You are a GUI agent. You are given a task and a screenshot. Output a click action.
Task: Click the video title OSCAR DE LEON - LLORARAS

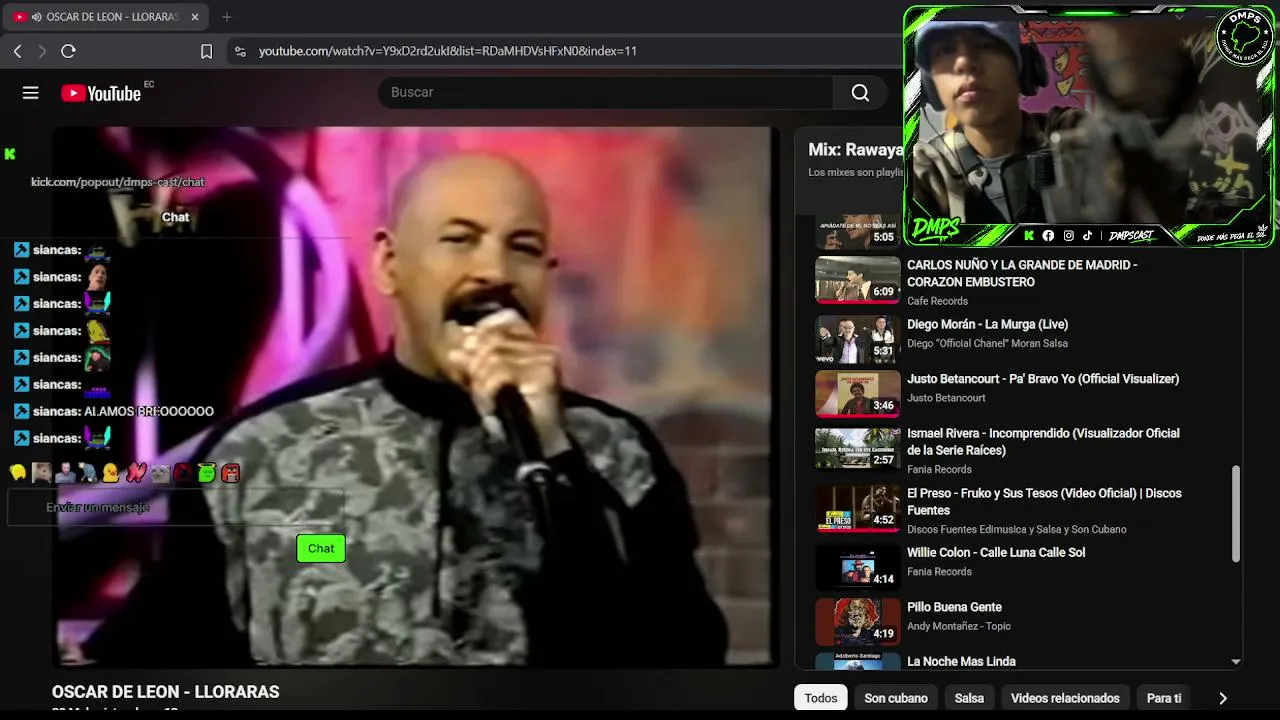click(165, 692)
